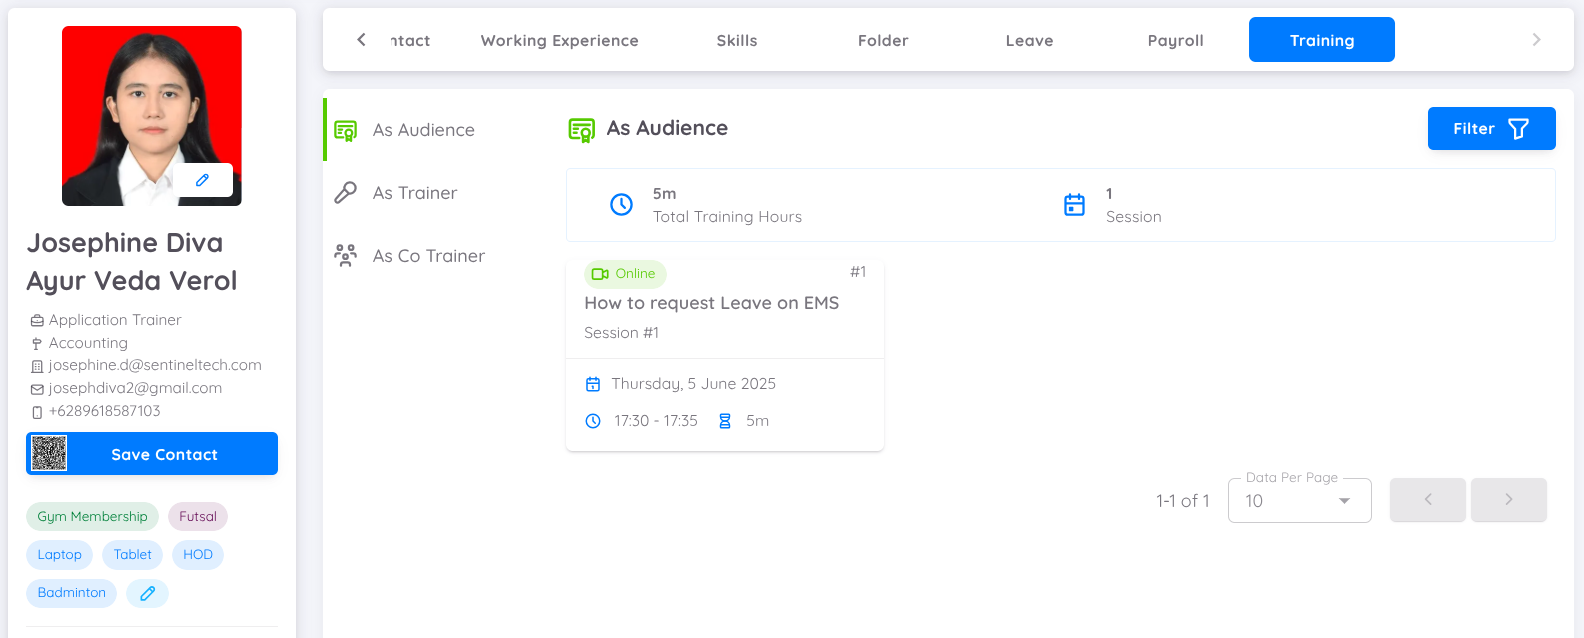Click the clock icon for Total Training Hours
The height and width of the screenshot is (638, 1584).
point(621,205)
